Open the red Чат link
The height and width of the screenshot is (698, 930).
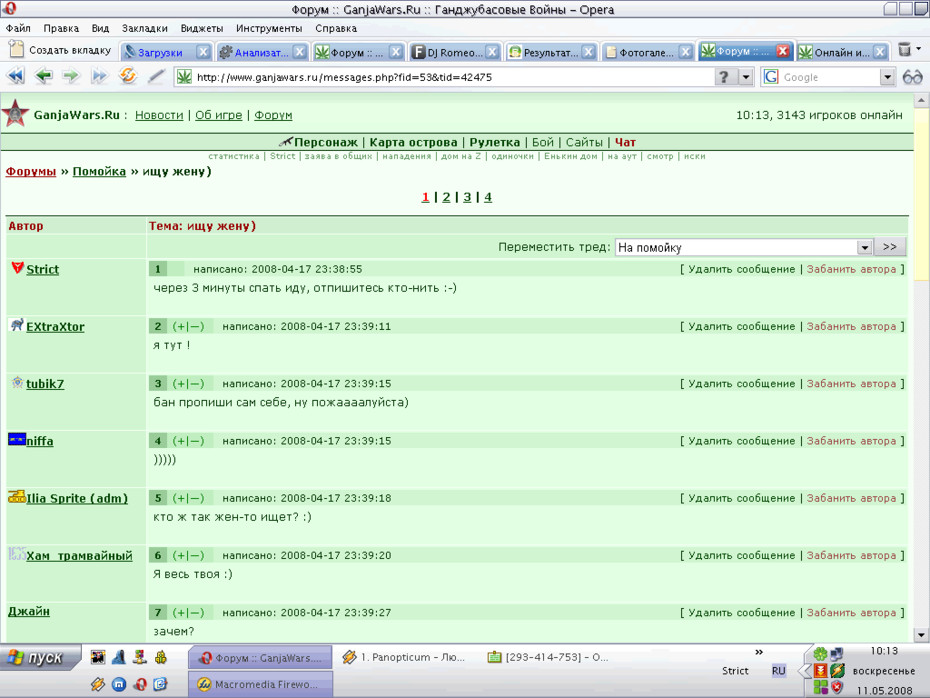625,142
